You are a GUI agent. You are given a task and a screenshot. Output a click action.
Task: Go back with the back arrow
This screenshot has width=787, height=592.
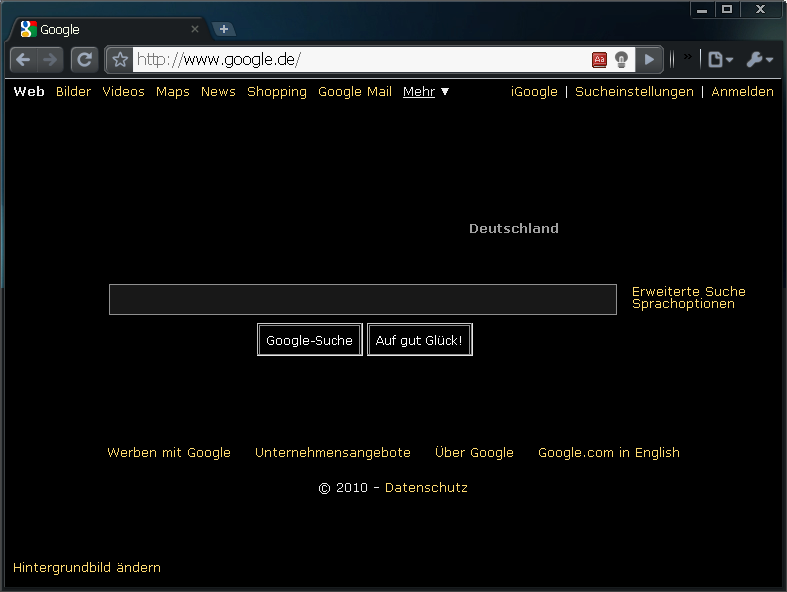pos(23,60)
